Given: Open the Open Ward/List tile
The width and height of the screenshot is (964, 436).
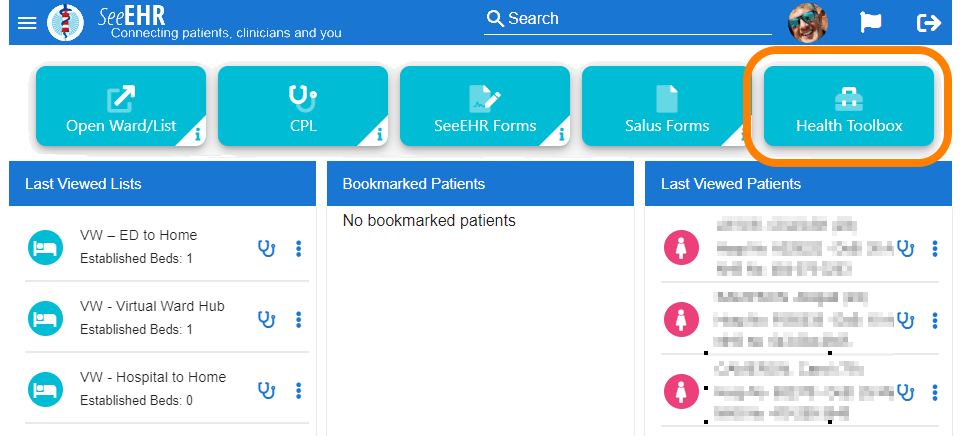Looking at the screenshot, I should 121,107.
